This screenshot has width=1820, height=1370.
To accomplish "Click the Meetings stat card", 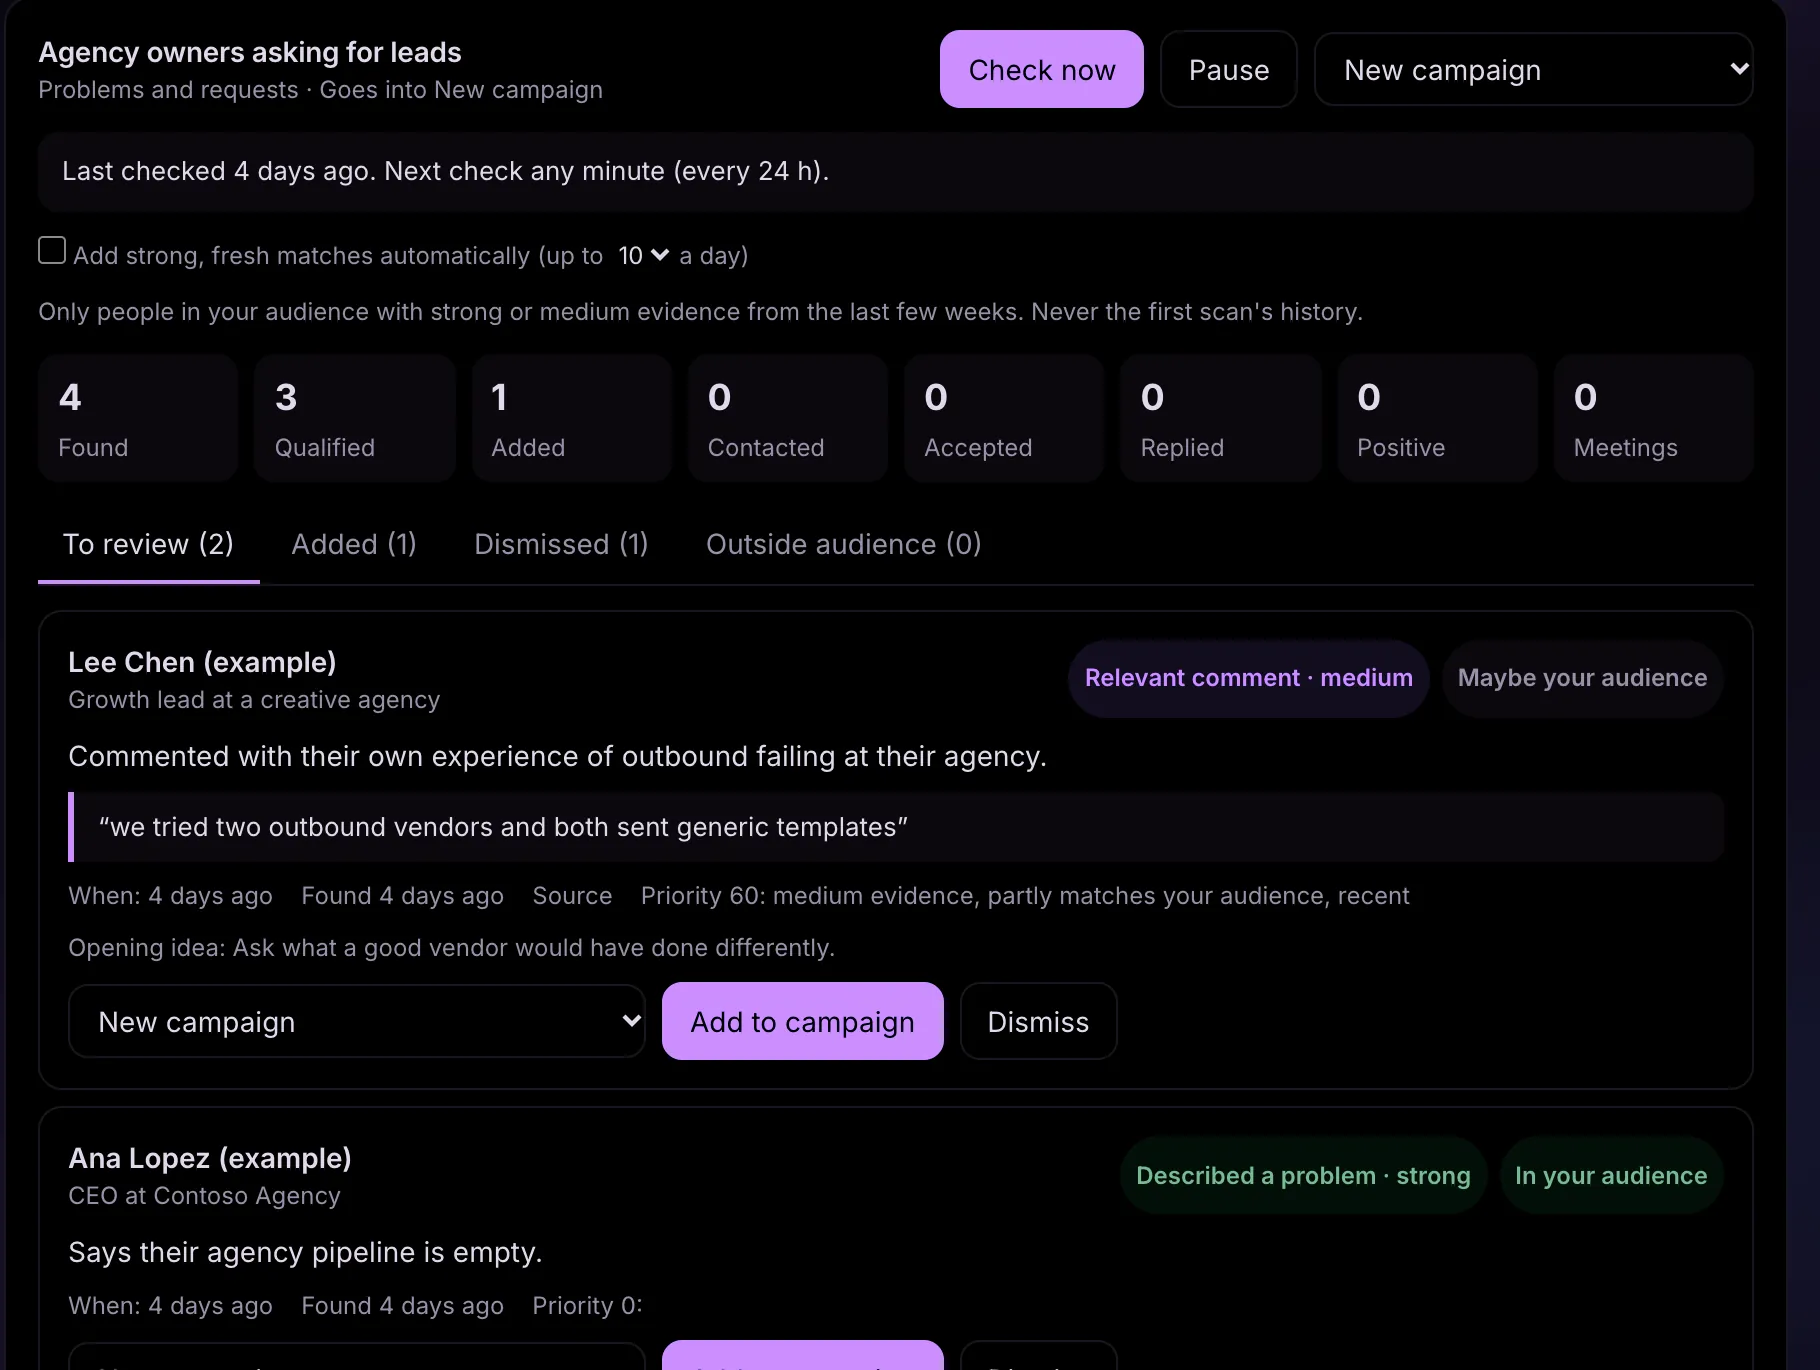I will coord(1654,418).
